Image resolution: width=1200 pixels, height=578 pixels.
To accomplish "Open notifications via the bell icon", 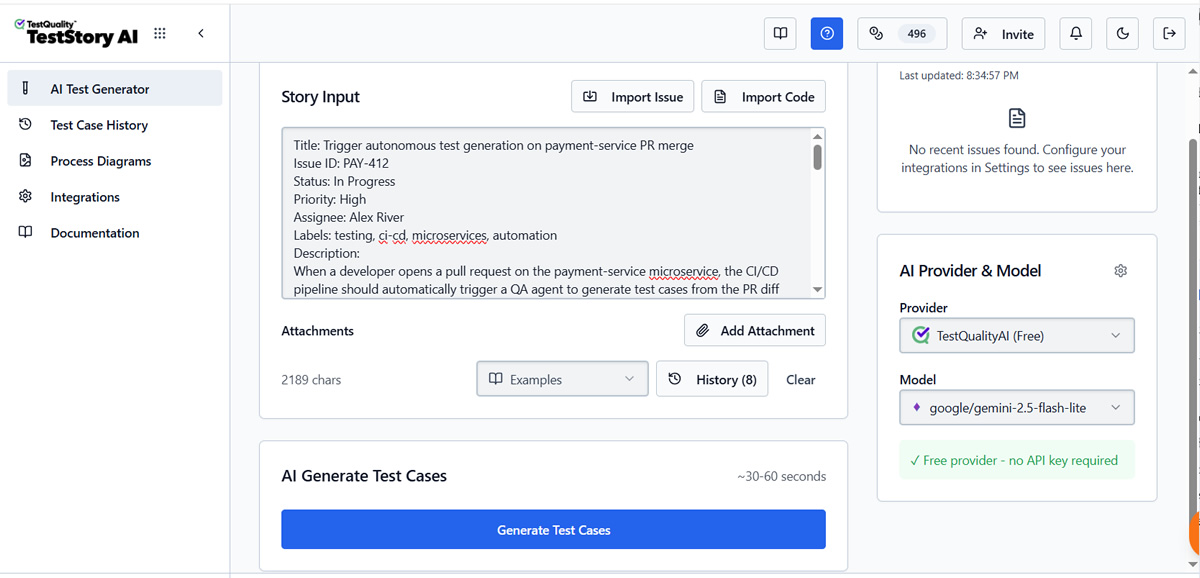I will (1075, 33).
